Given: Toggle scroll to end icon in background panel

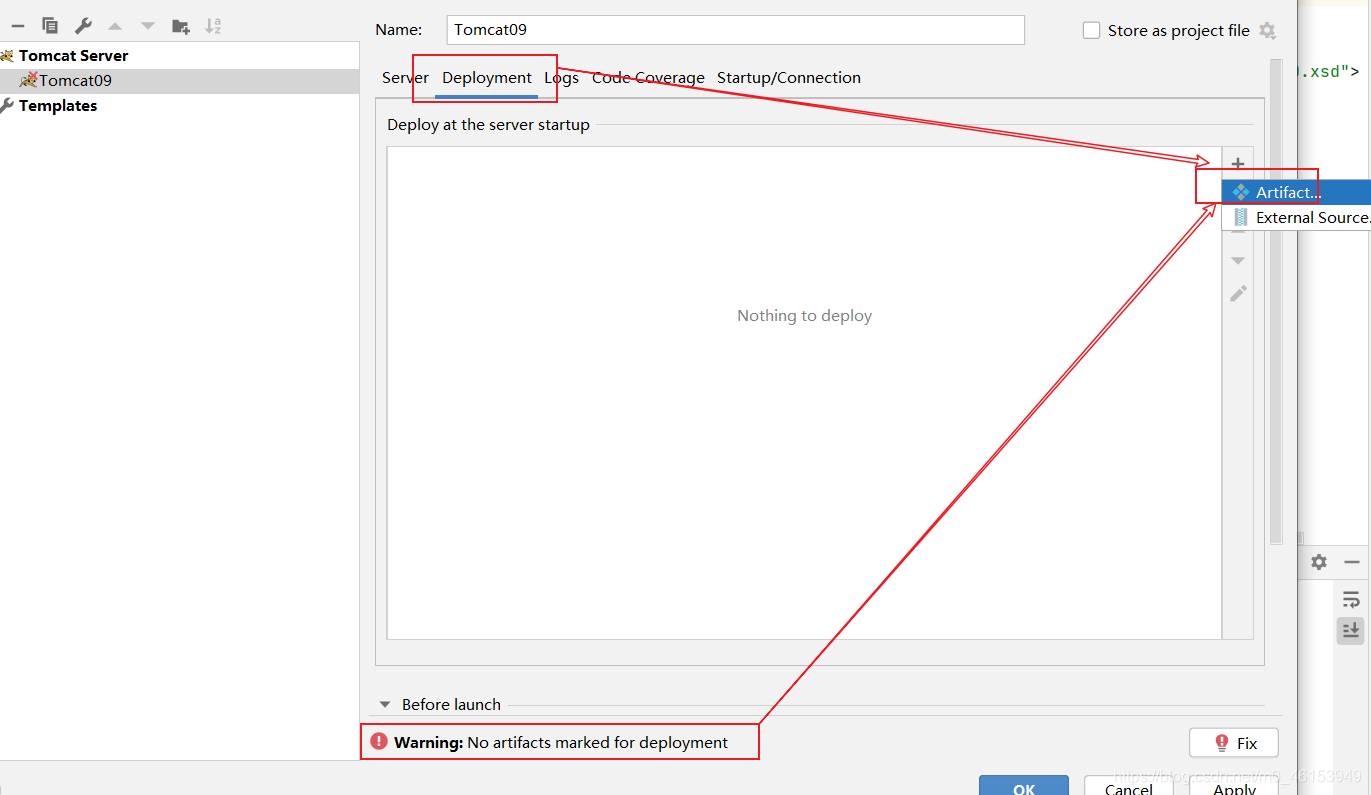Looking at the screenshot, I should click(1351, 630).
